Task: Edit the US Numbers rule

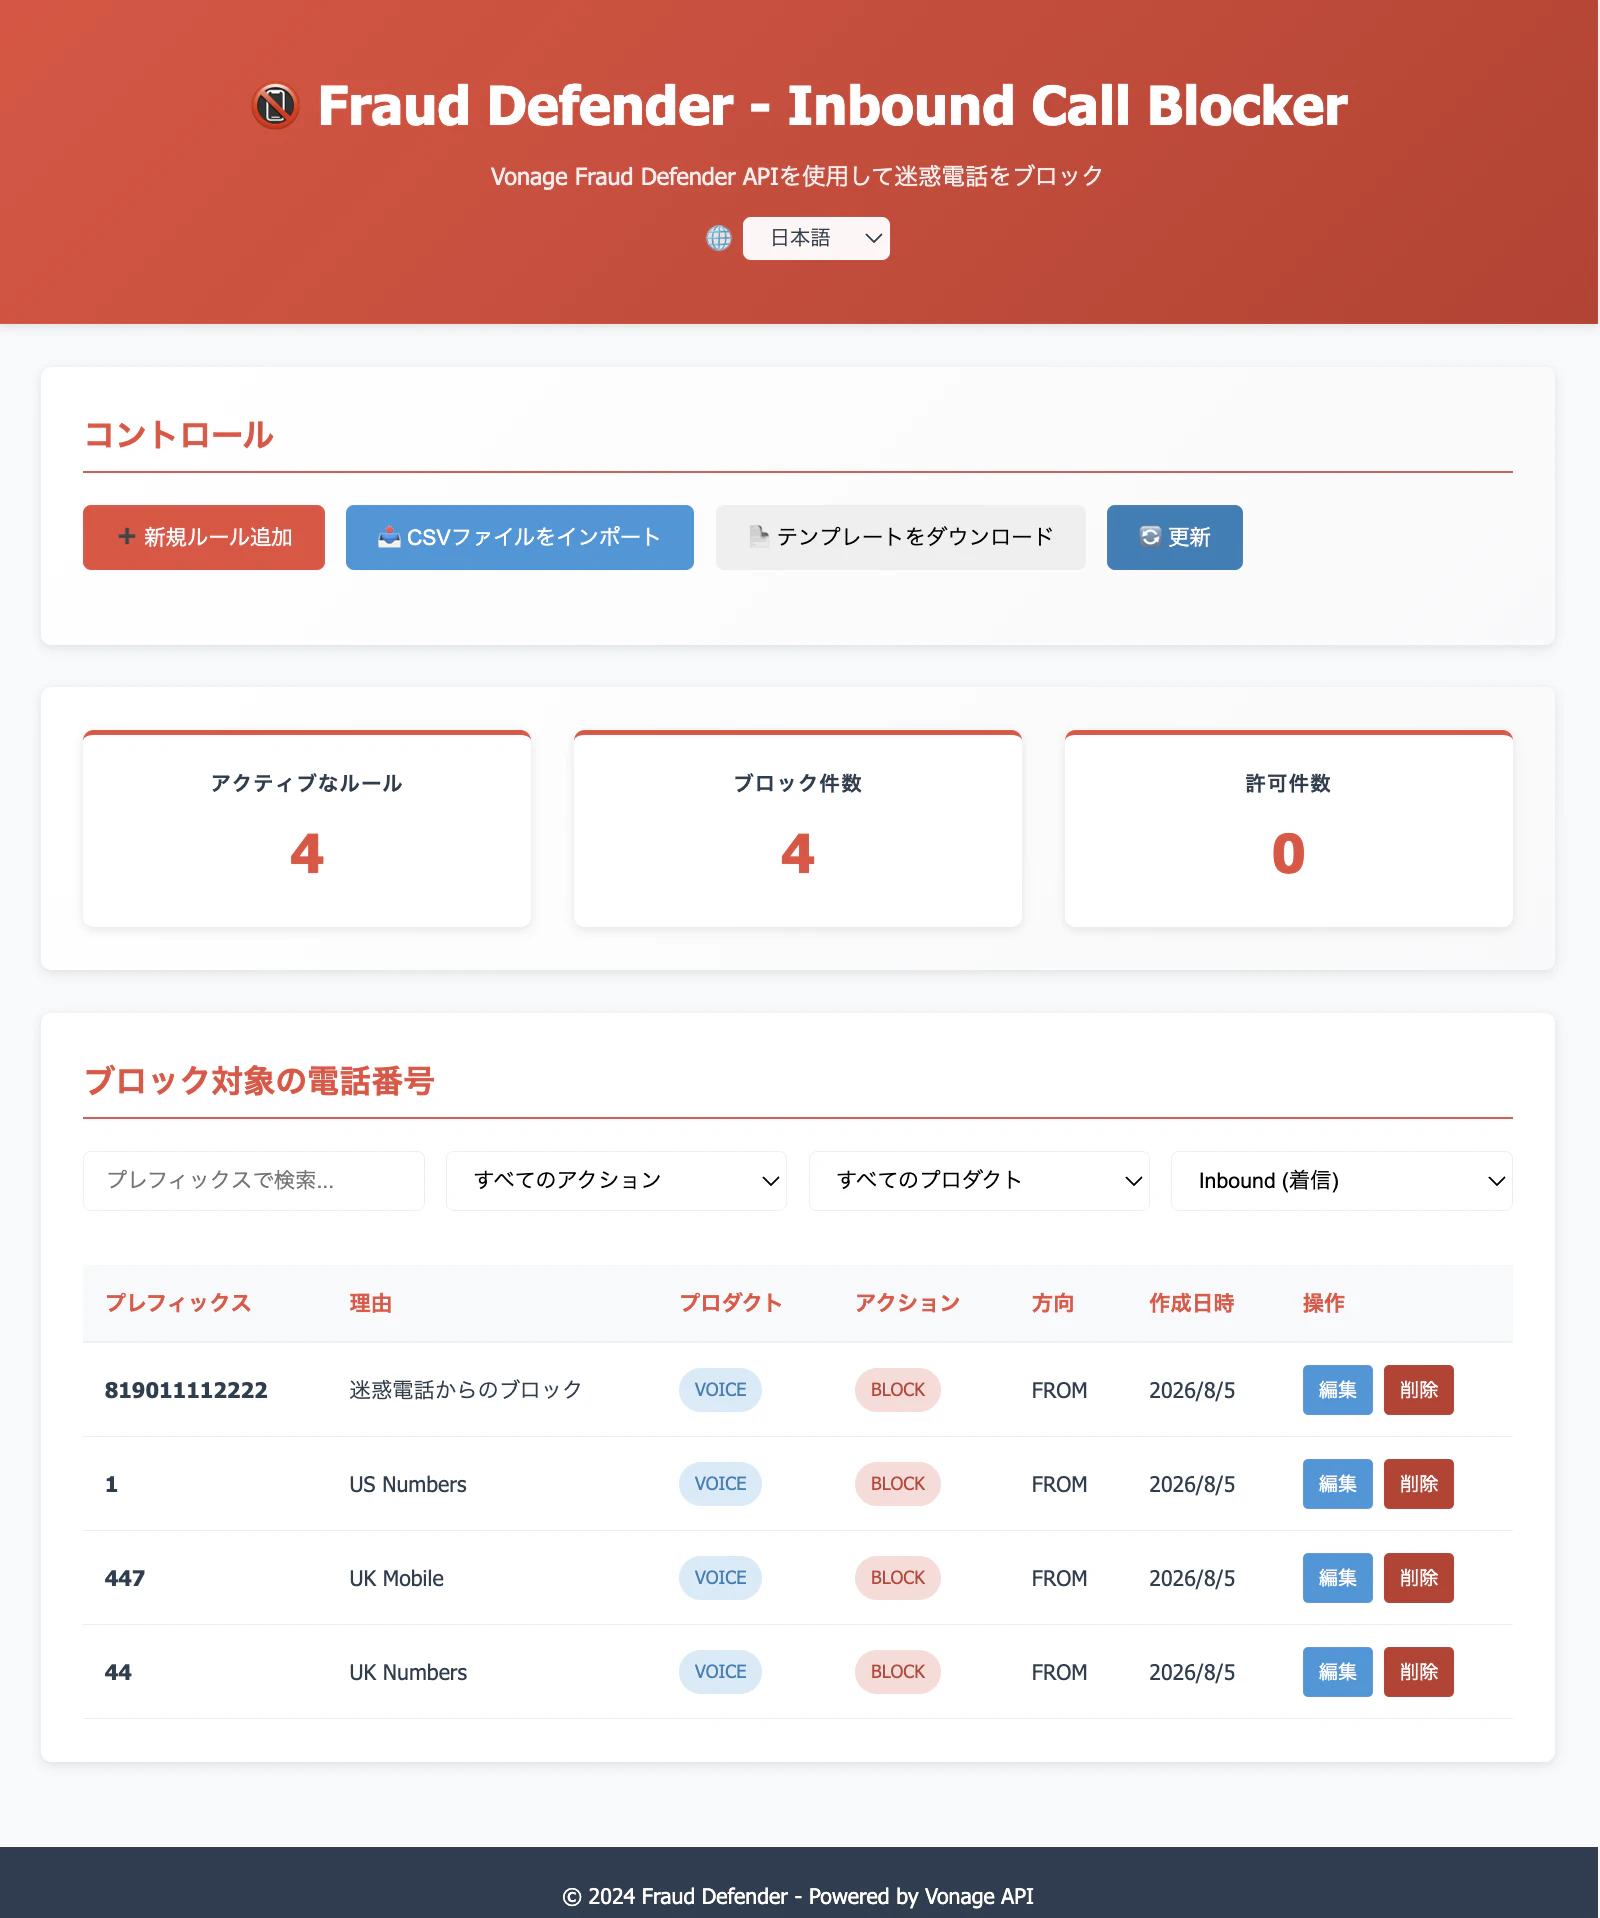Action: (x=1338, y=1484)
